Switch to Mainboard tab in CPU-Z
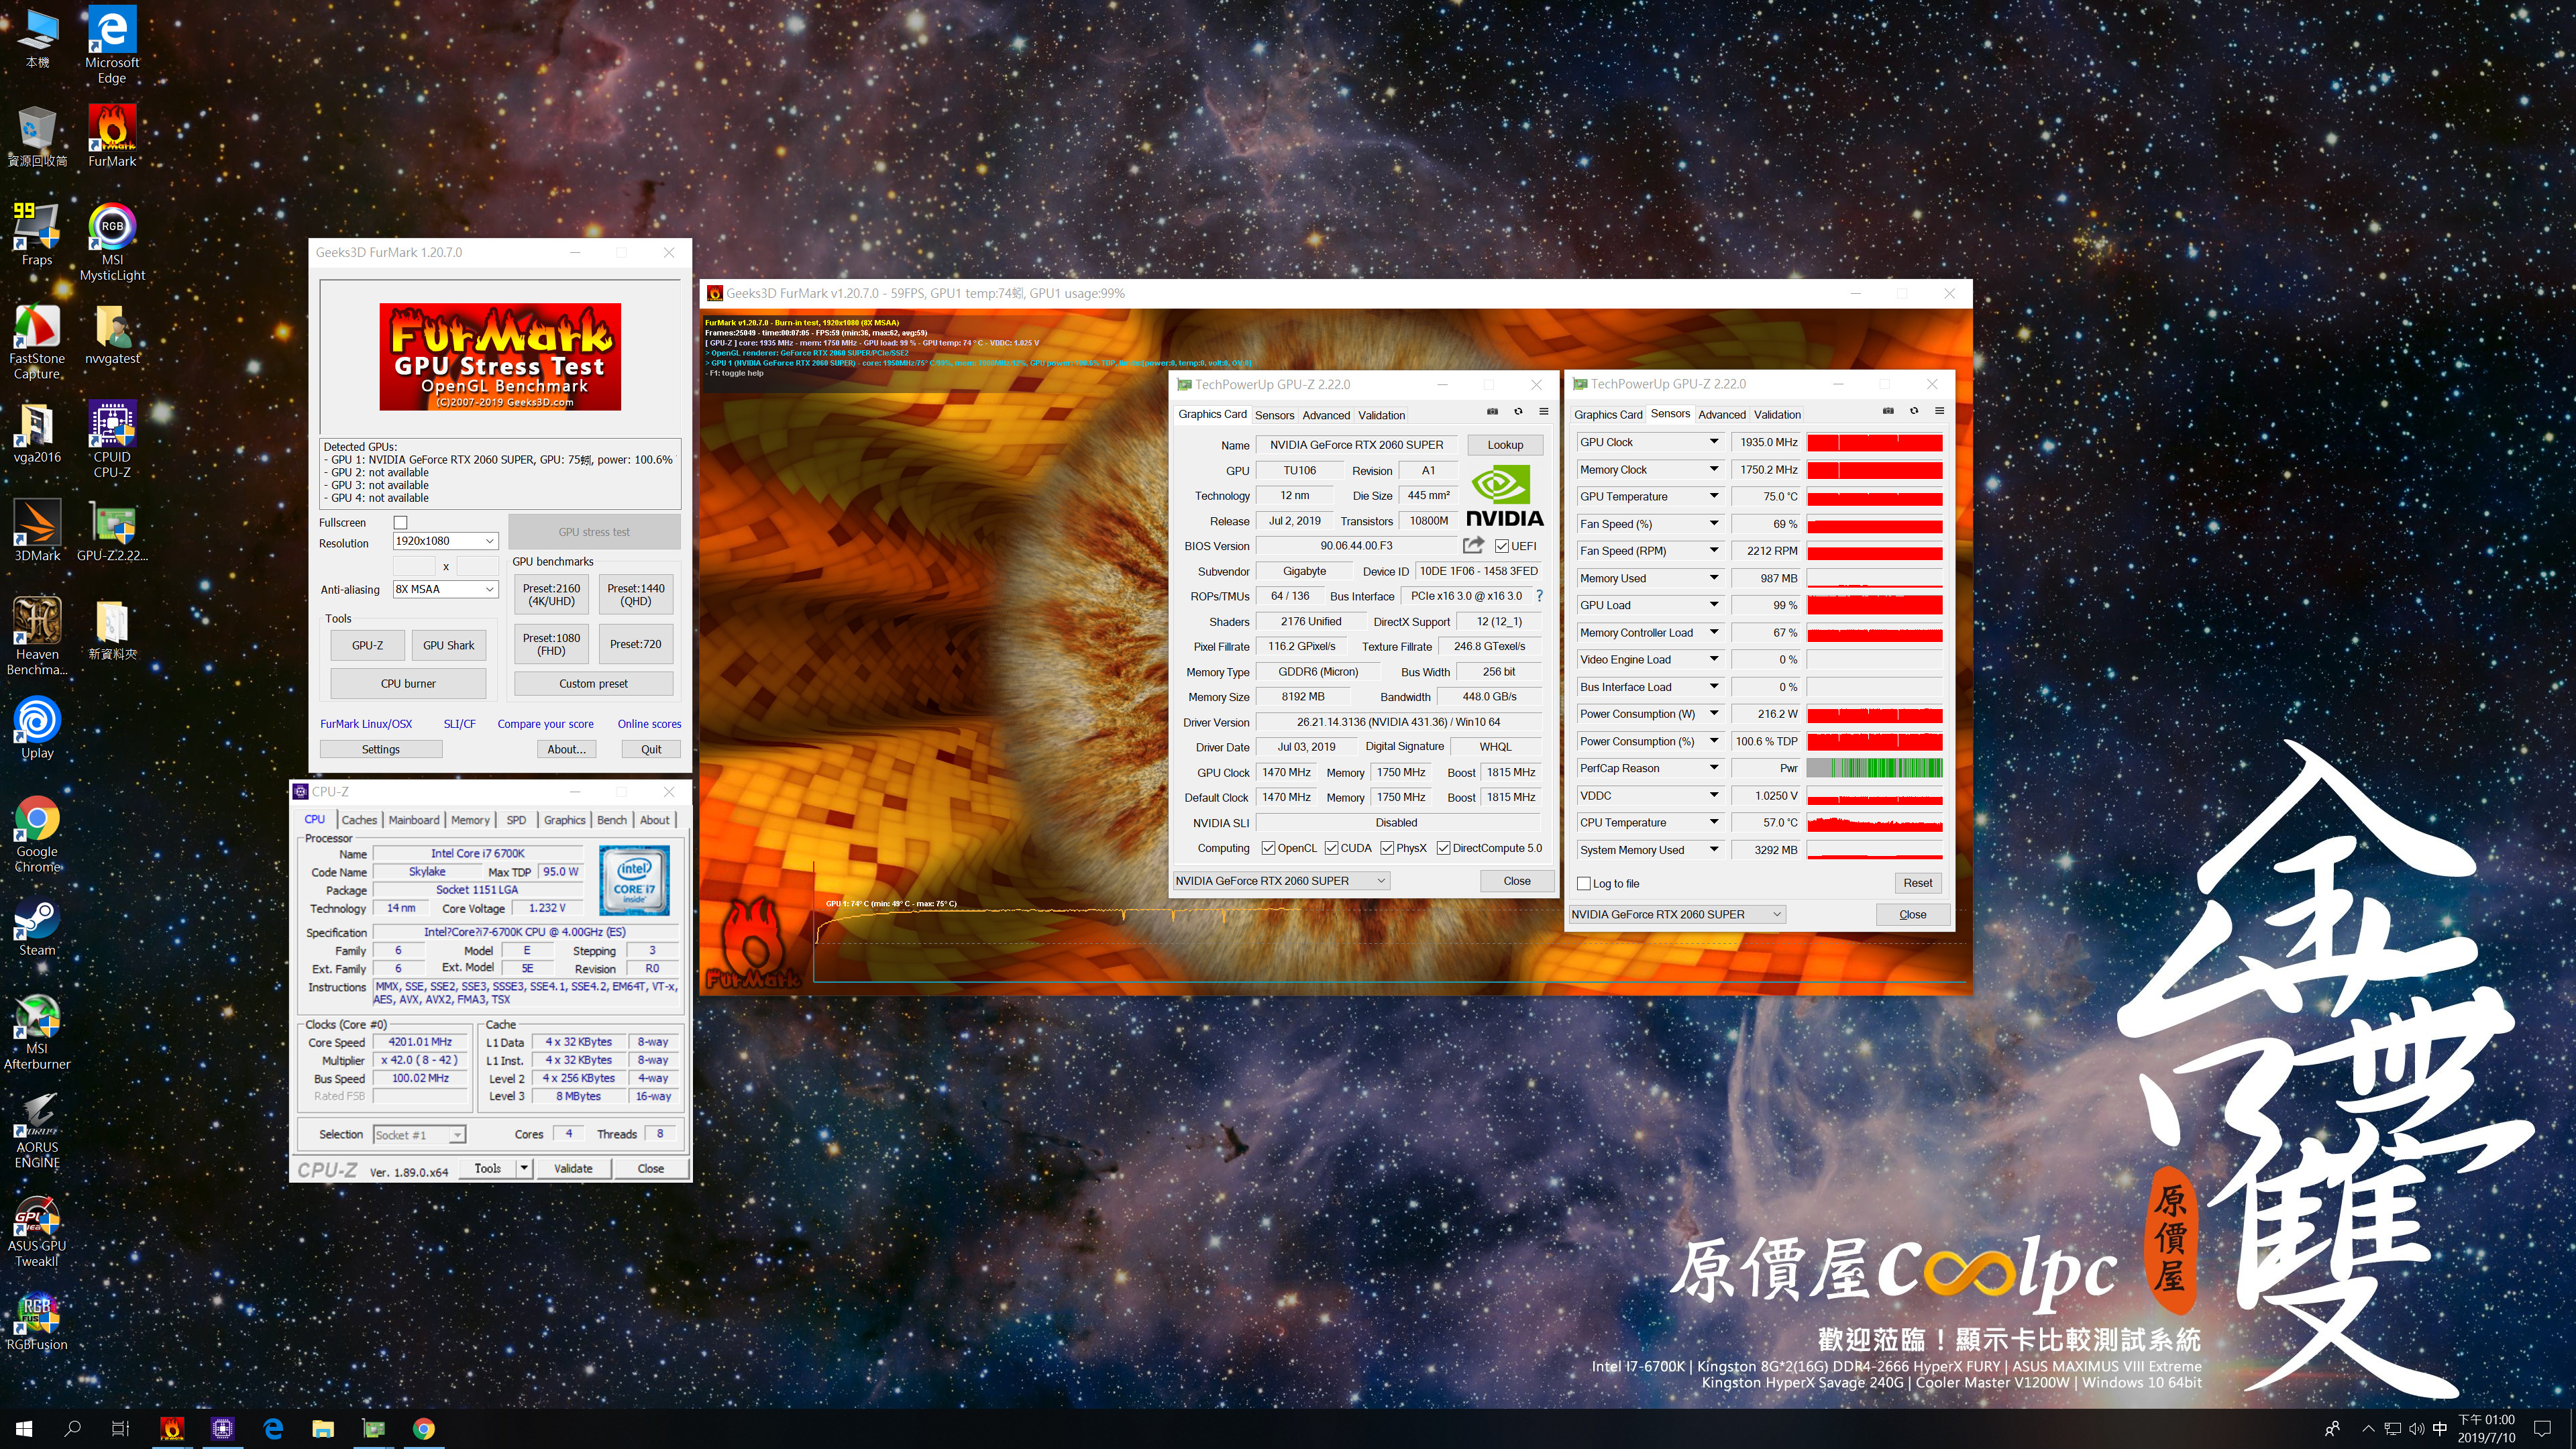Viewport: 2576px width, 1449px height. tap(414, 820)
